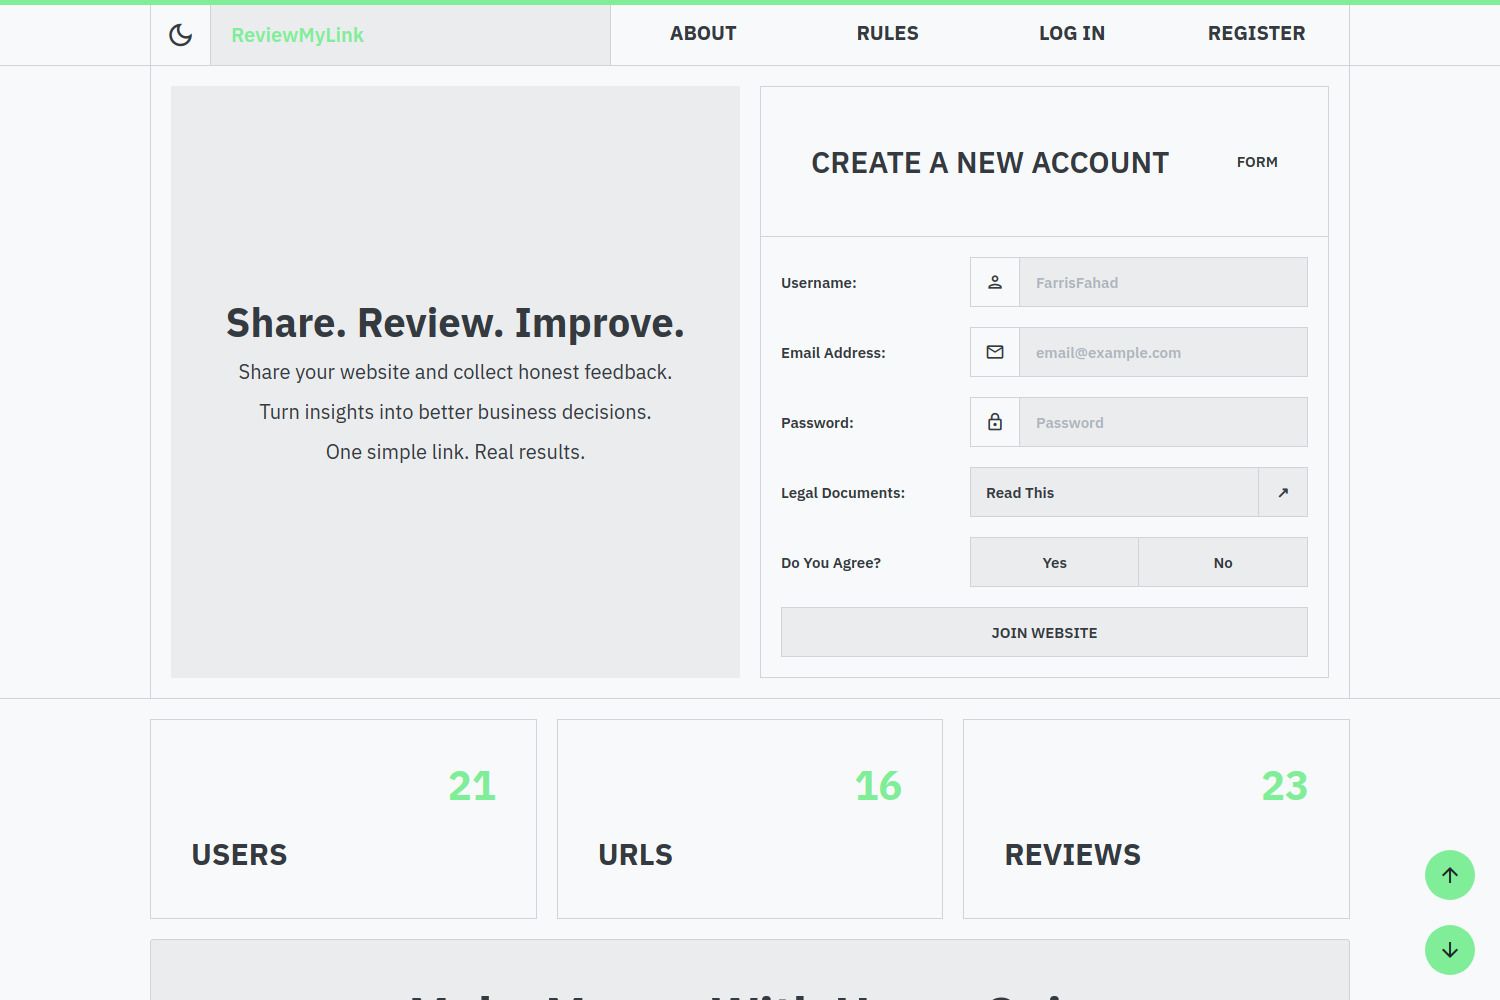Click the reviews count 23

point(1285,786)
